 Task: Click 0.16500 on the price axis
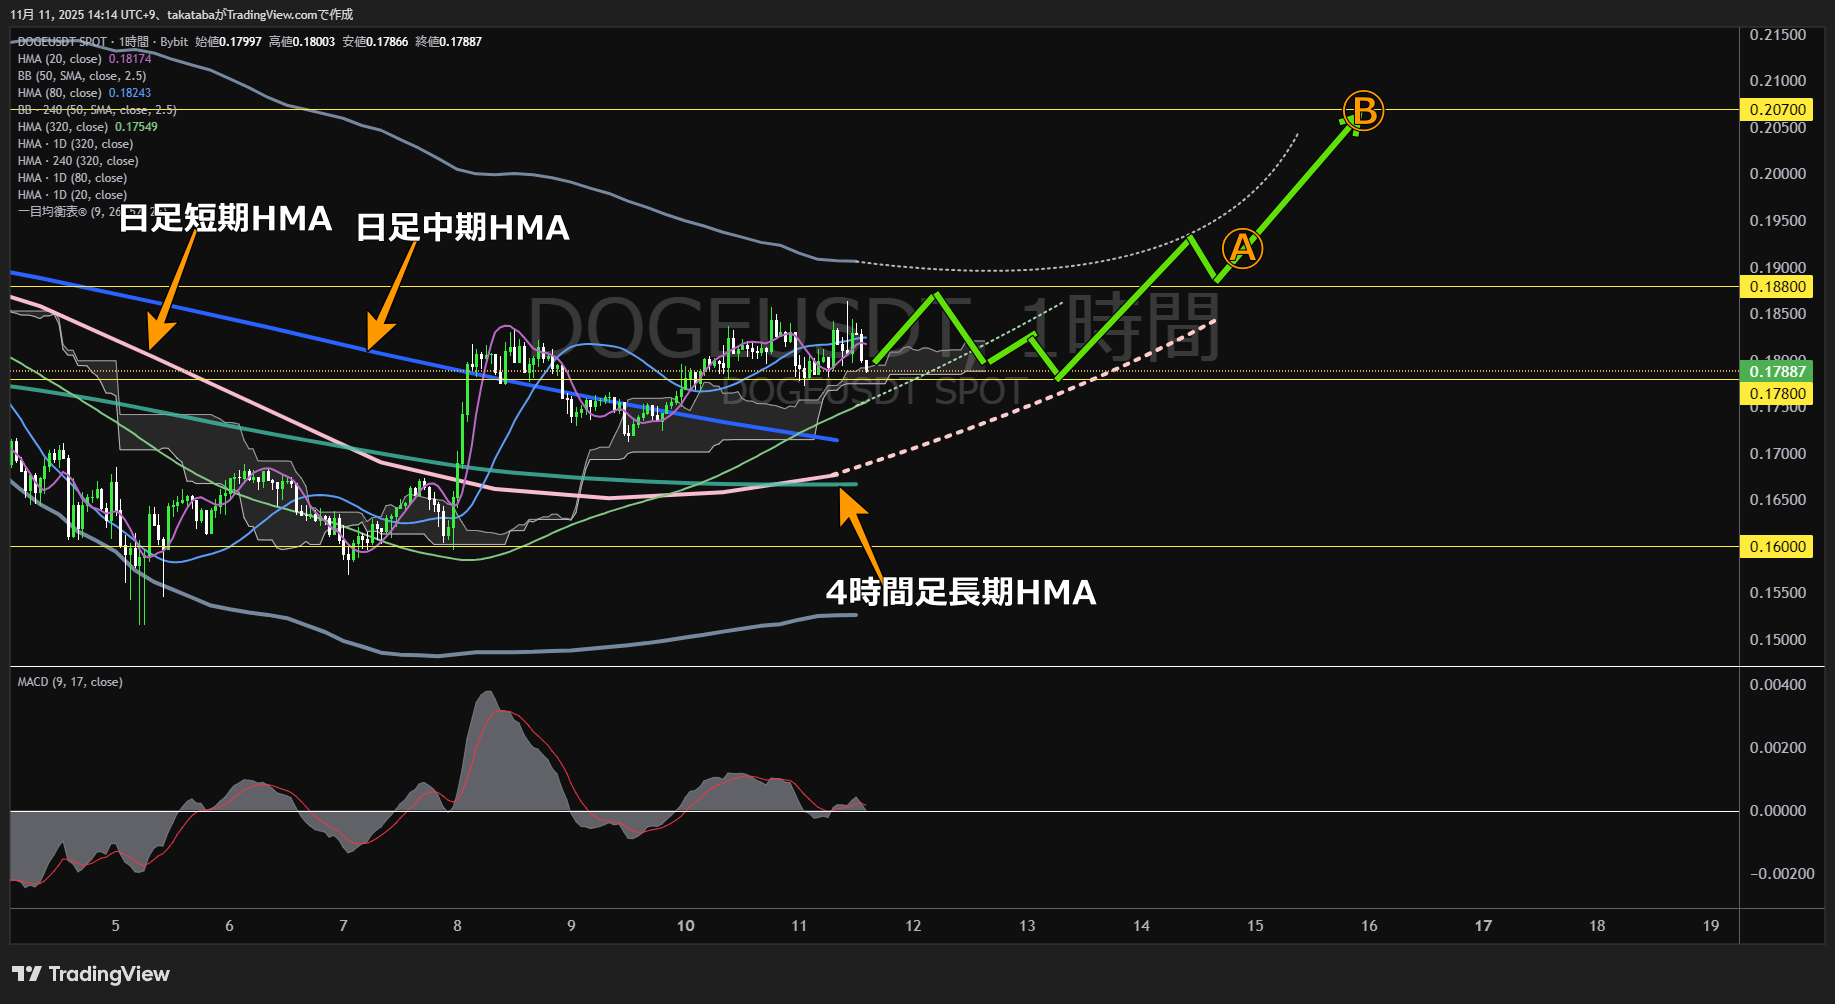pos(1778,500)
